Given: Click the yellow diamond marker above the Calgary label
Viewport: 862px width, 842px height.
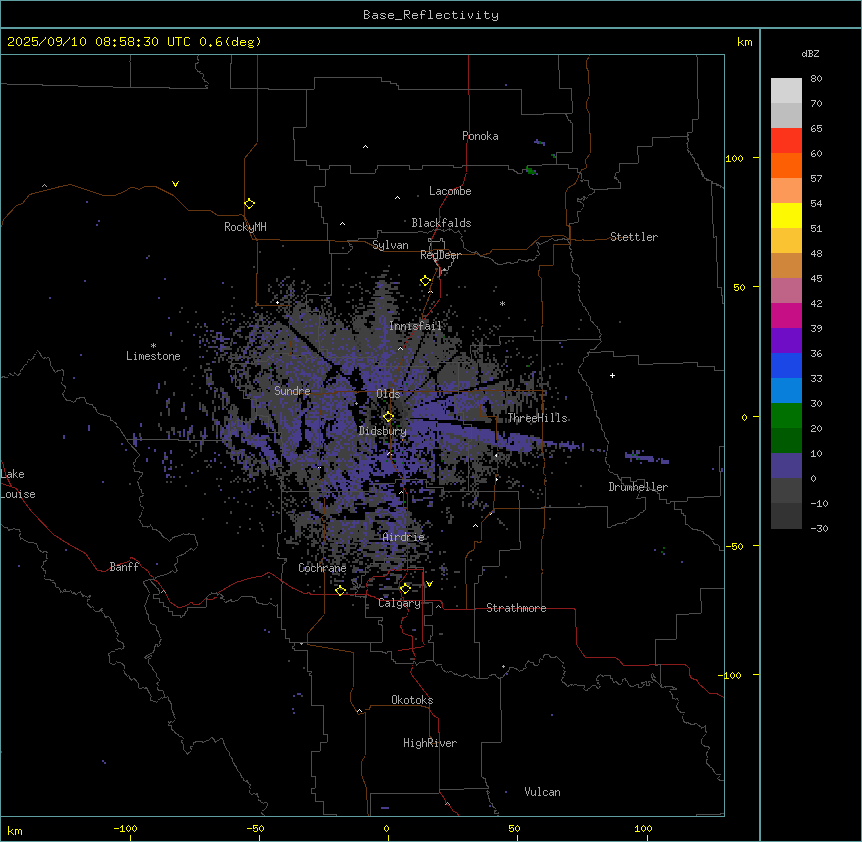Looking at the screenshot, I should [x=405, y=589].
